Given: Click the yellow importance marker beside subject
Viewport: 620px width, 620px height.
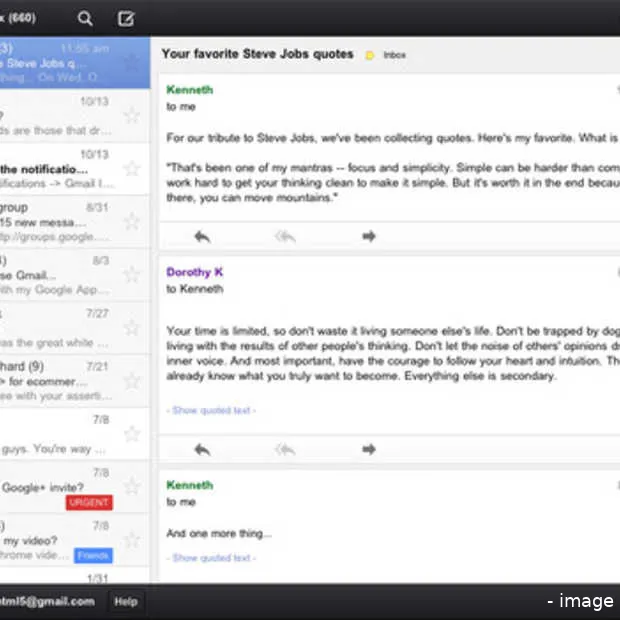Looking at the screenshot, I should (x=370, y=55).
